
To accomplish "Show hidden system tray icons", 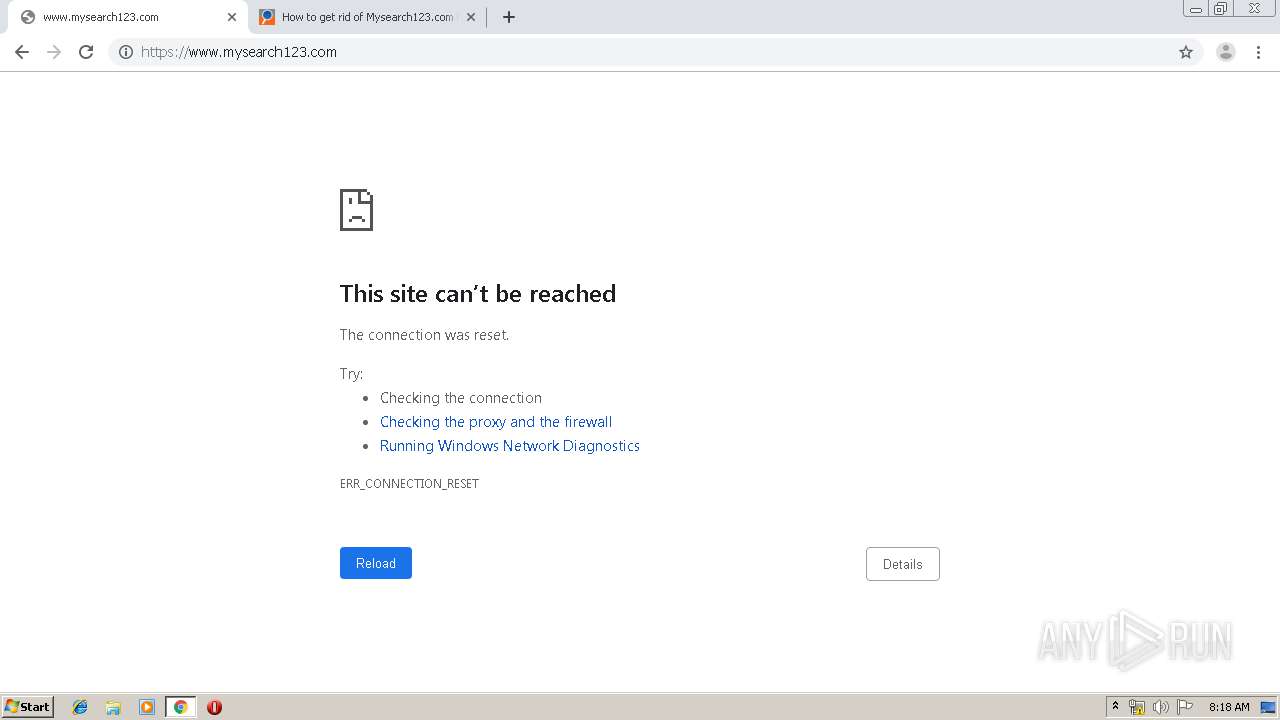I will (x=1115, y=707).
